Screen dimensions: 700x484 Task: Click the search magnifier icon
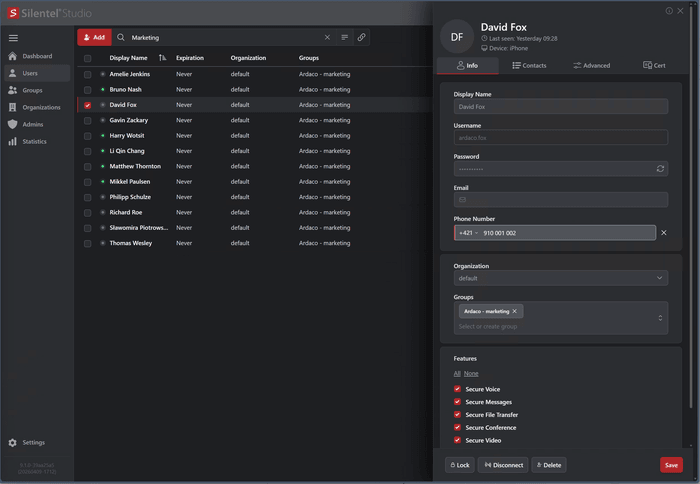(121, 38)
